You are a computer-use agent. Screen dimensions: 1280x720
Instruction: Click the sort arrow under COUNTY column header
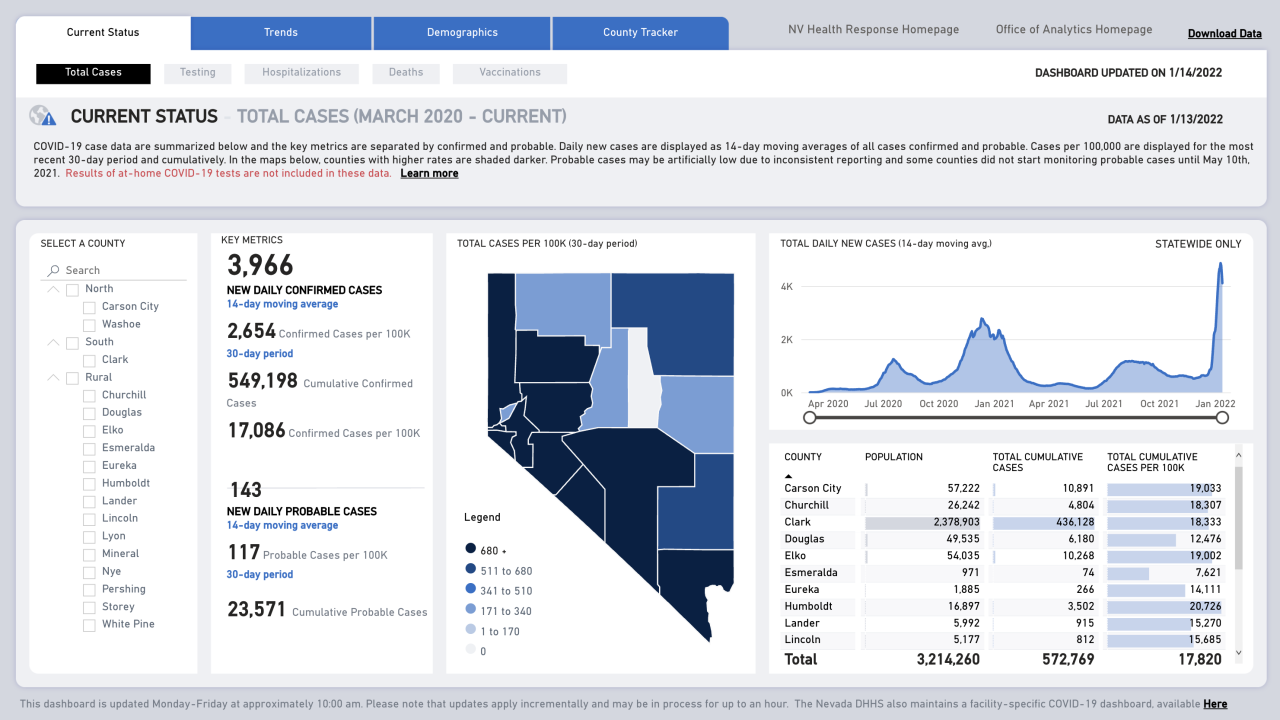point(788,476)
